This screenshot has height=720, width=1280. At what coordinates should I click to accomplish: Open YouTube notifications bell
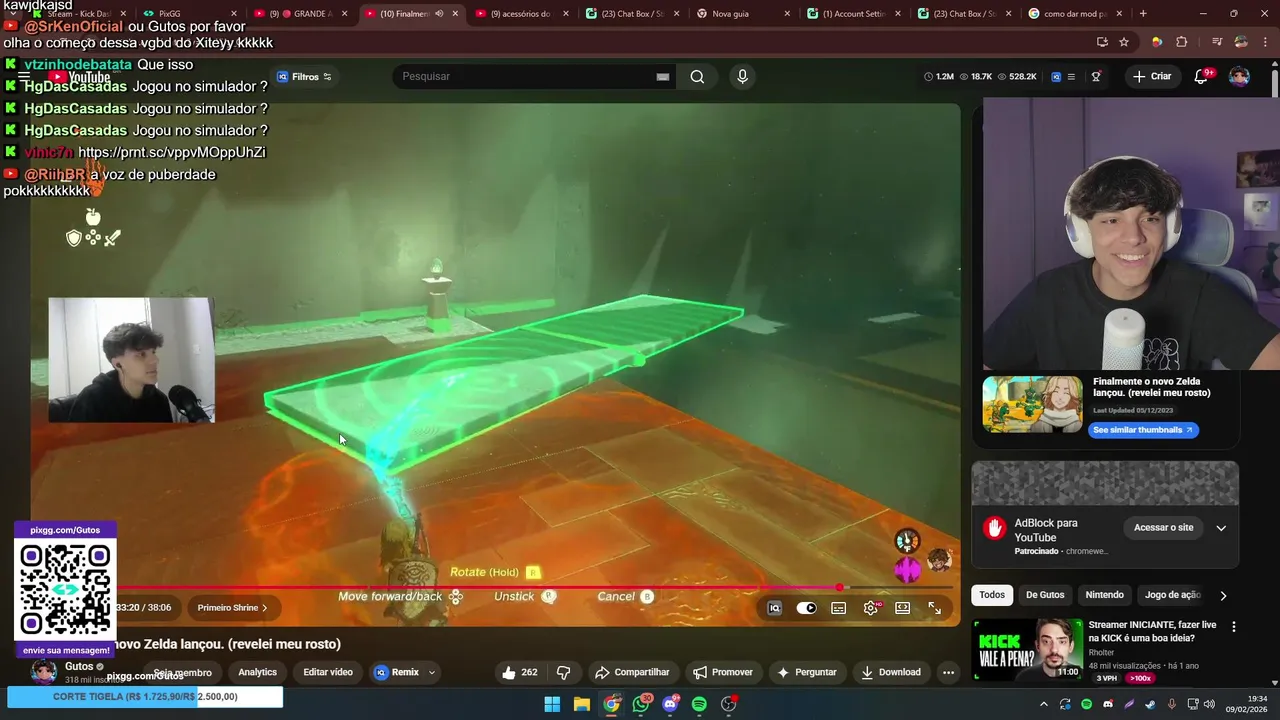(x=1202, y=76)
